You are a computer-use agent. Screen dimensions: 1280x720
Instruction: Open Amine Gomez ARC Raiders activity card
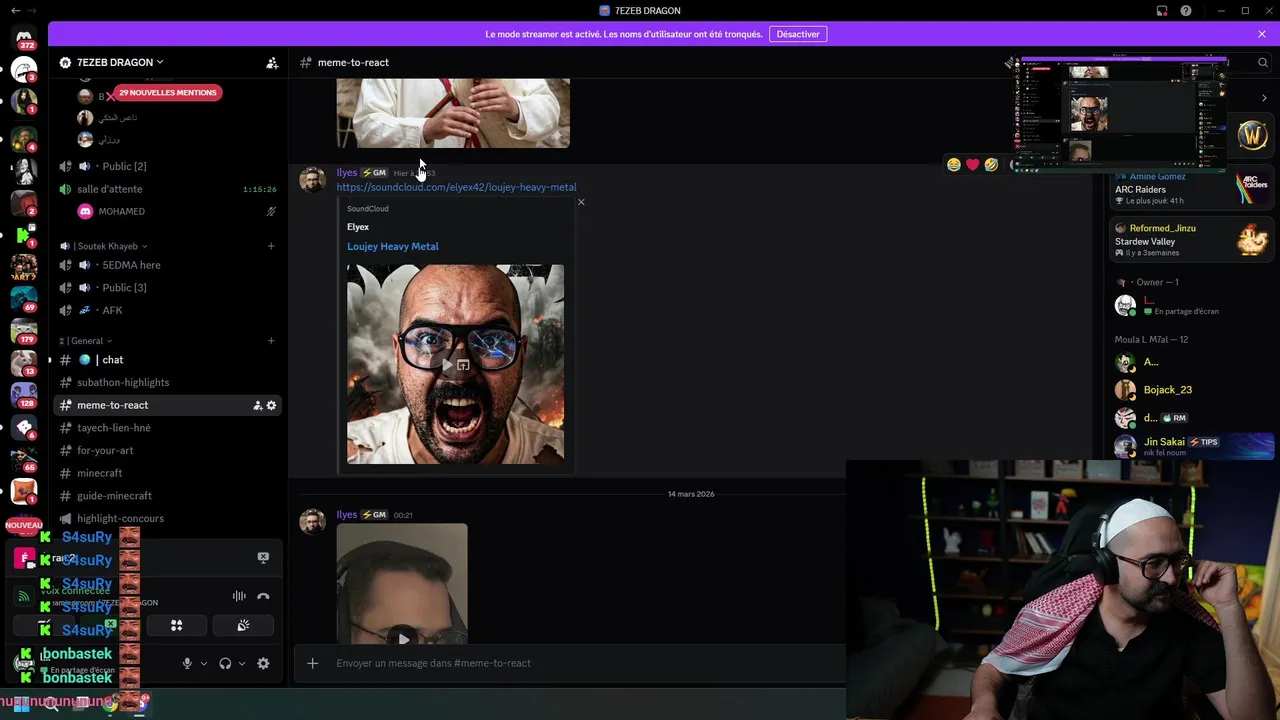point(1192,188)
